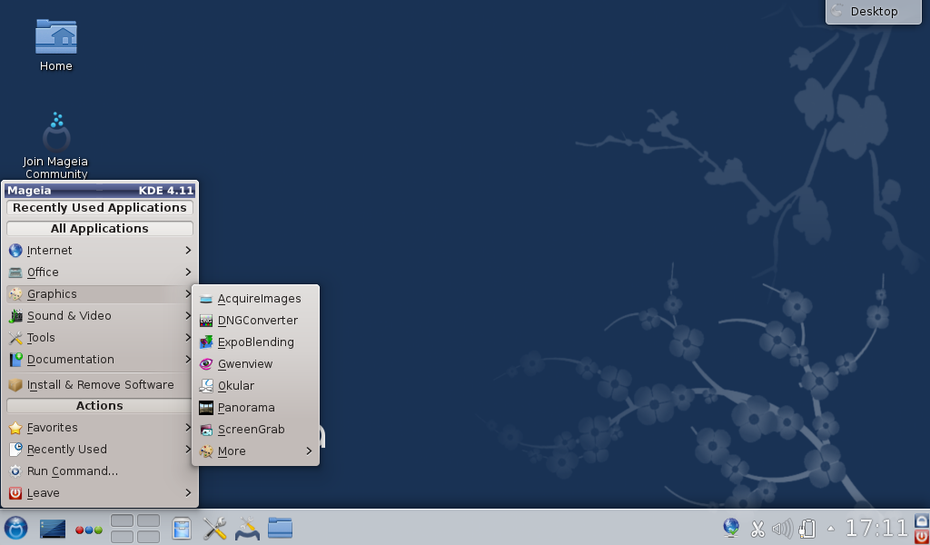The width and height of the screenshot is (930, 545).
Task: Click the Join Mageia Community desktop icon
Action: tap(56, 134)
